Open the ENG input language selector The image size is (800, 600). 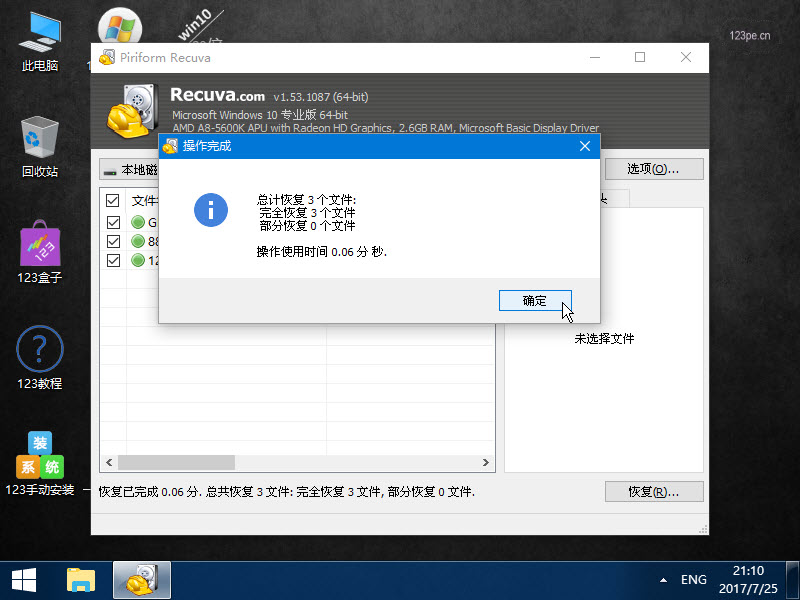(x=694, y=580)
